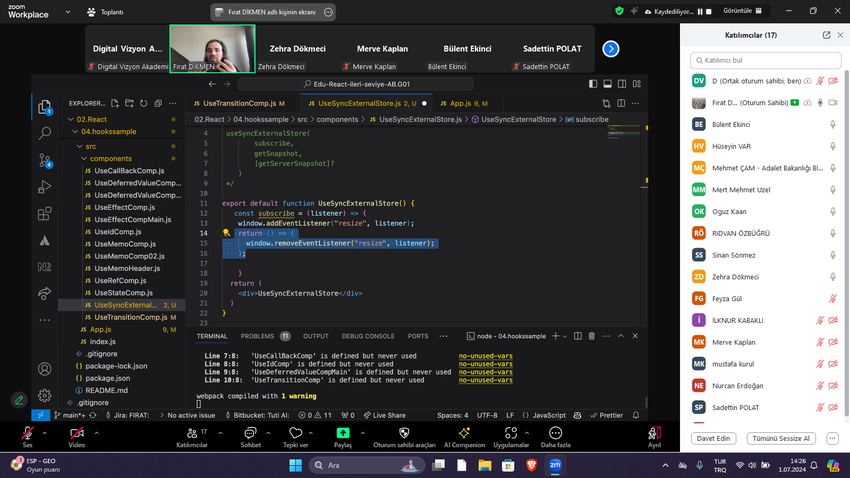850x478 pixels.
Task: Click the Split Terminal icon
Action: click(x=578, y=336)
